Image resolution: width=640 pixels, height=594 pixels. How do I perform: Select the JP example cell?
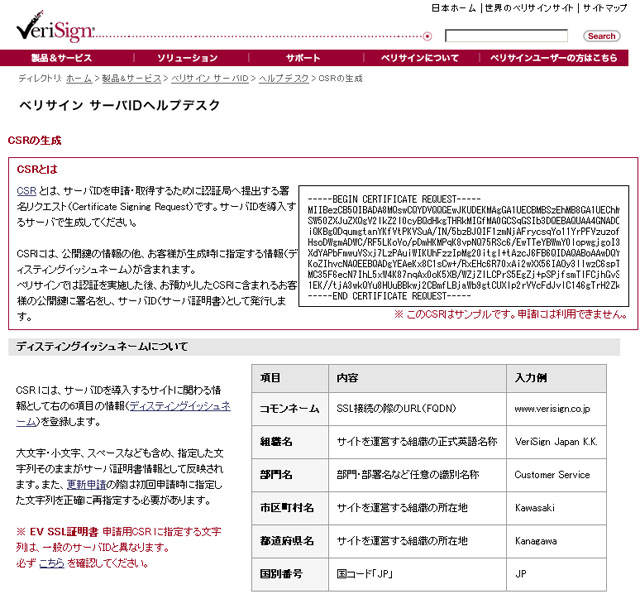[556, 574]
